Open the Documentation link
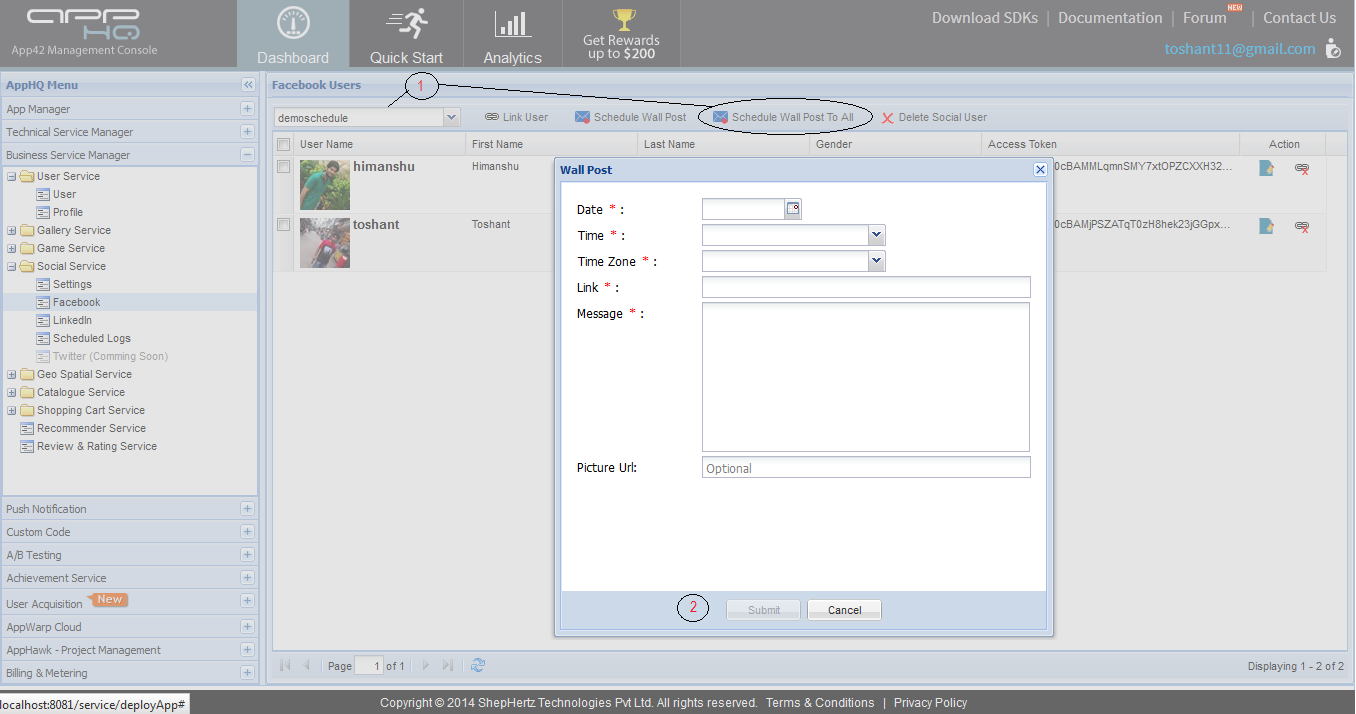 (1110, 18)
